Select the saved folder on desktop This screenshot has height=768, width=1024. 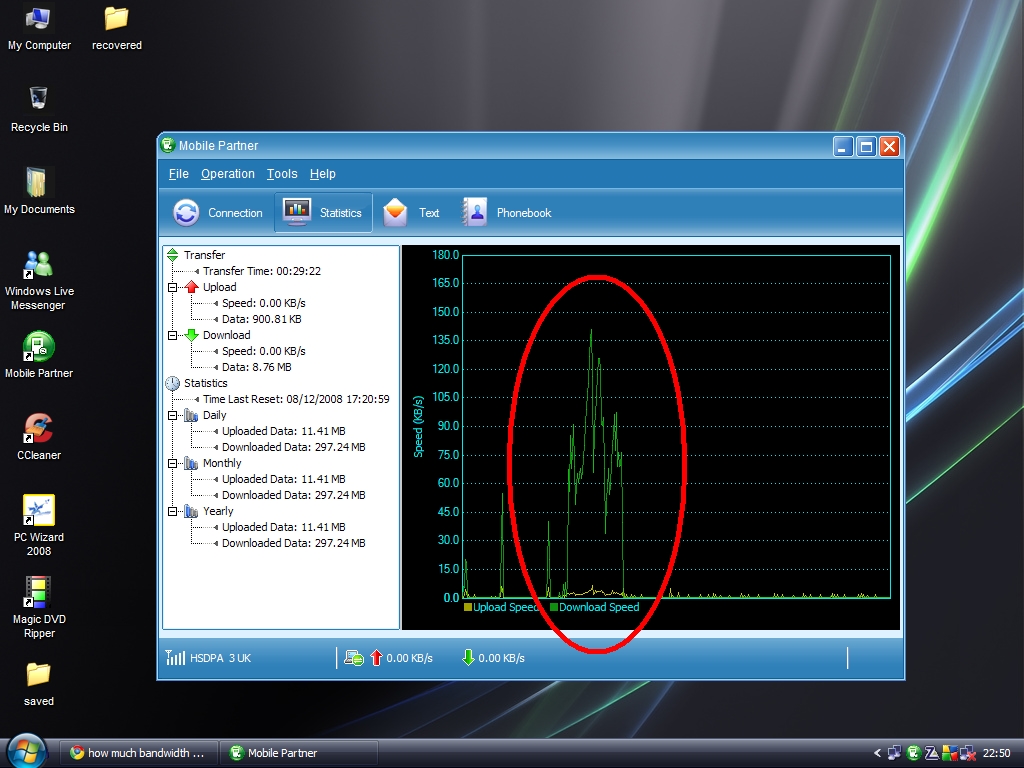click(x=39, y=684)
